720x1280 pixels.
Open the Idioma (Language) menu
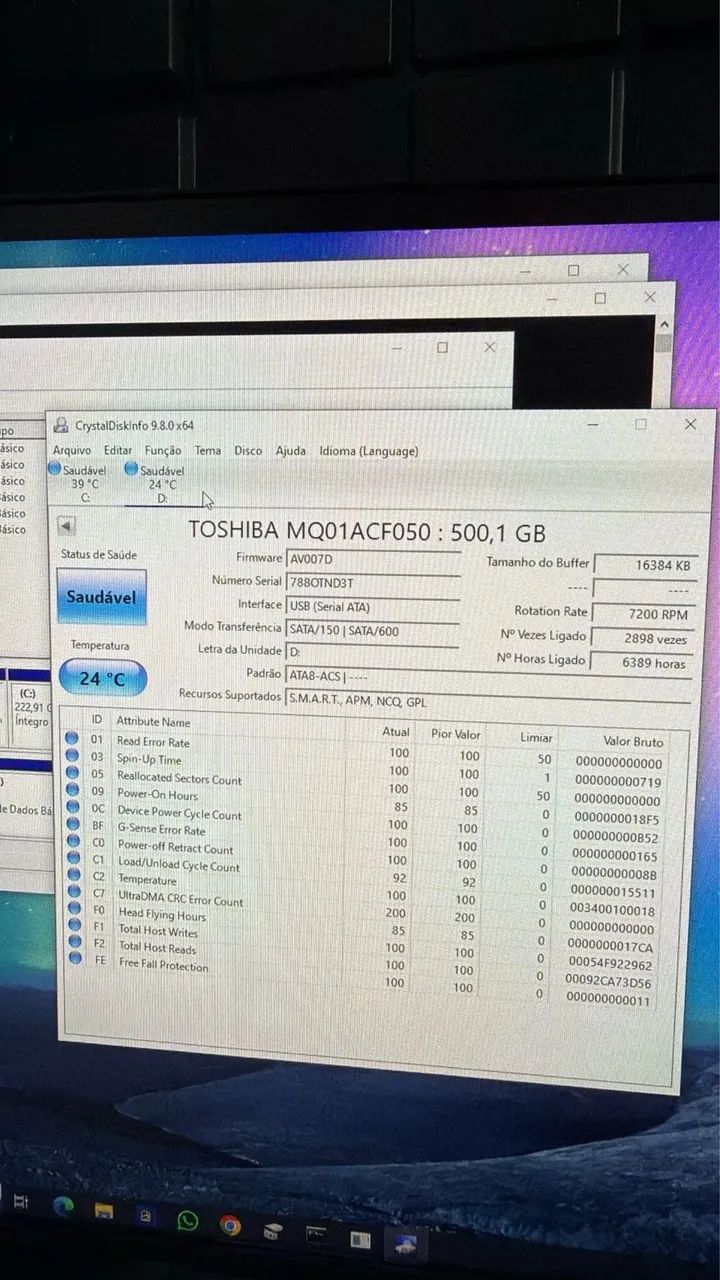(x=369, y=451)
